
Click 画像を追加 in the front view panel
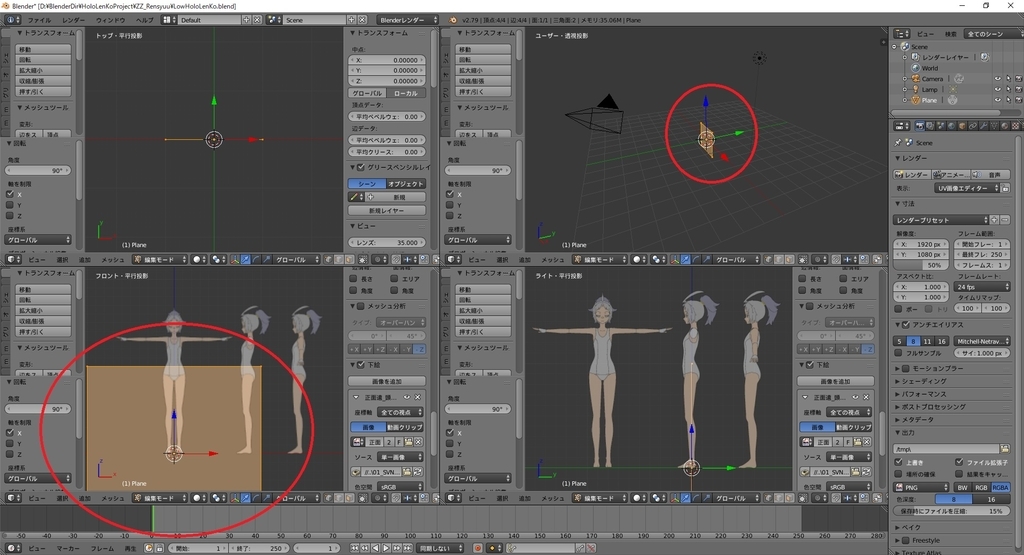pos(387,381)
